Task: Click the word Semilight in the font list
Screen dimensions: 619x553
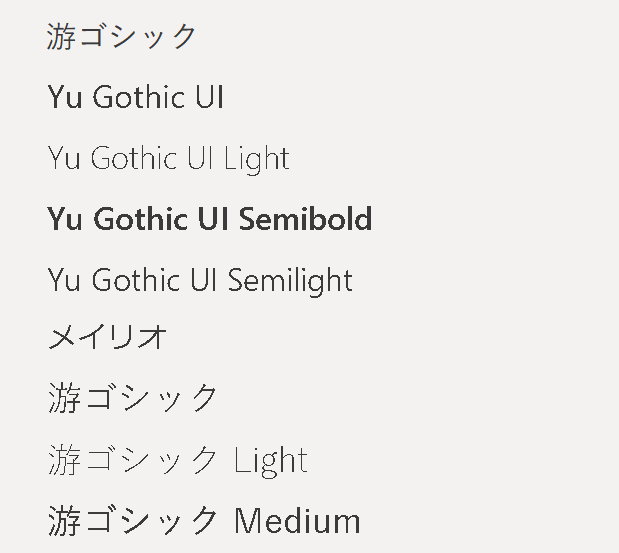Action: (x=290, y=281)
